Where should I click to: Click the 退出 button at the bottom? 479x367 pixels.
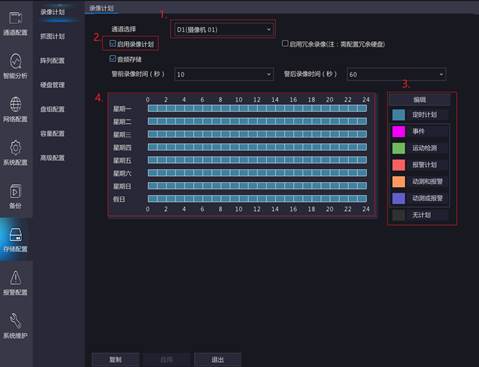218,359
